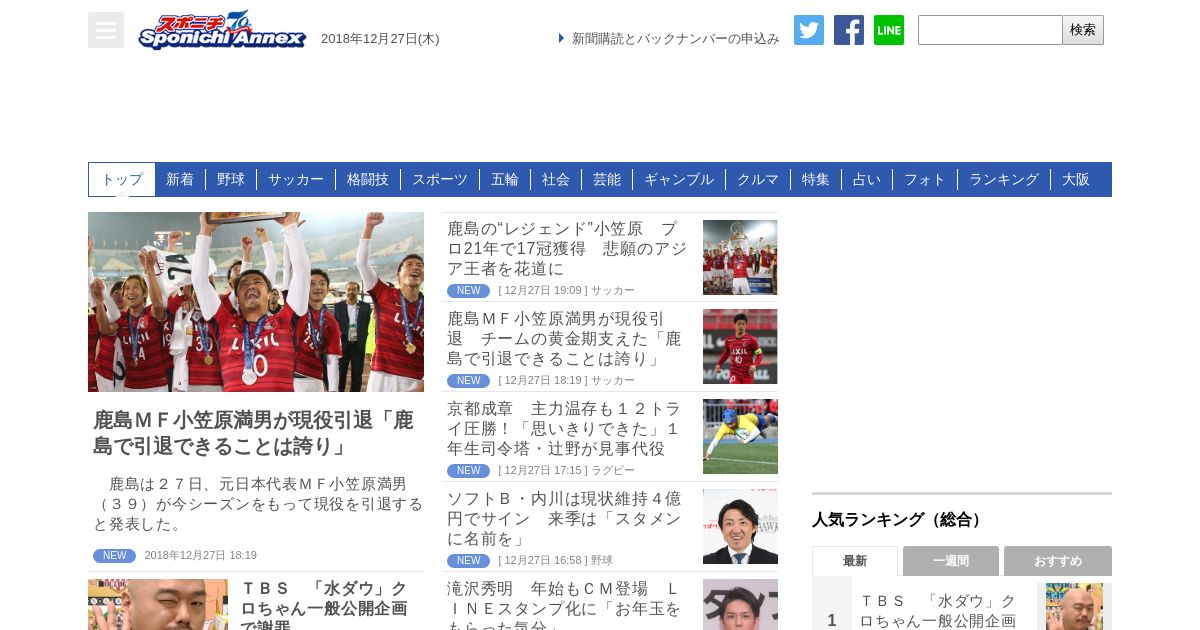Viewport: 1200px width, 630px height.
Task: Open the LINE icon link
Action: [x=889, y=30]
